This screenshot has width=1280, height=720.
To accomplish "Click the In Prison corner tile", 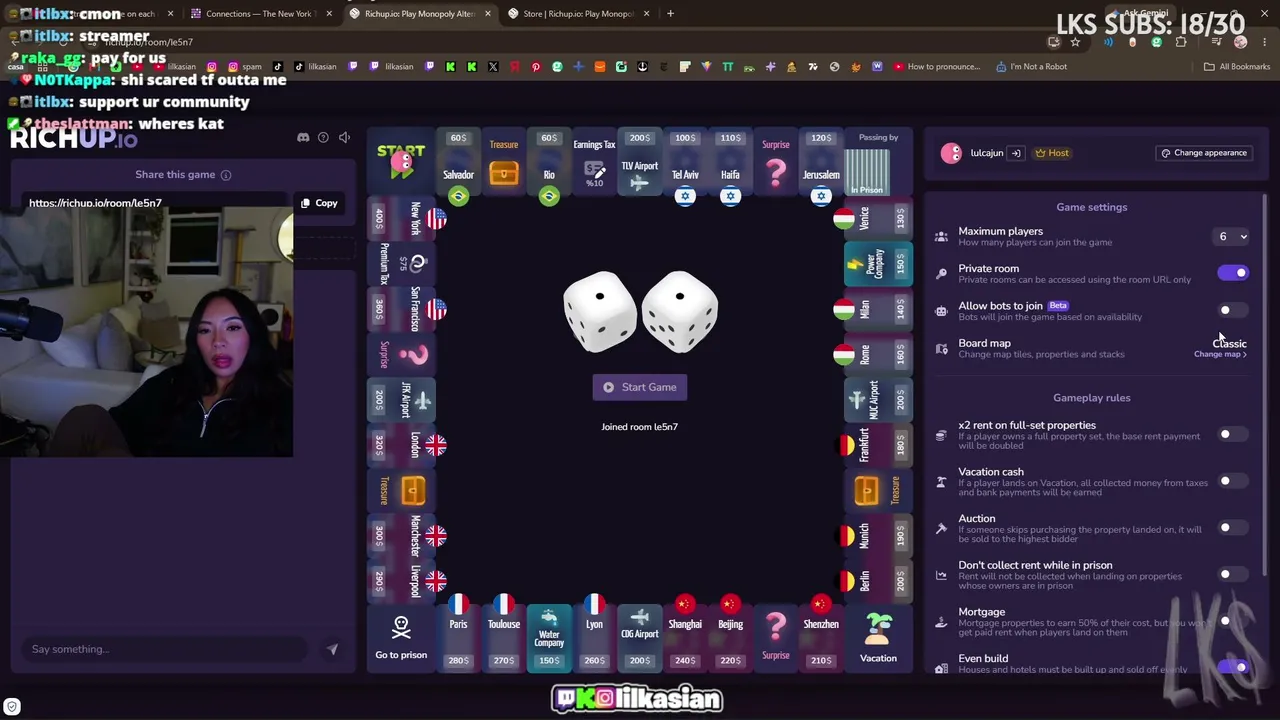I will tap(867, 170).
